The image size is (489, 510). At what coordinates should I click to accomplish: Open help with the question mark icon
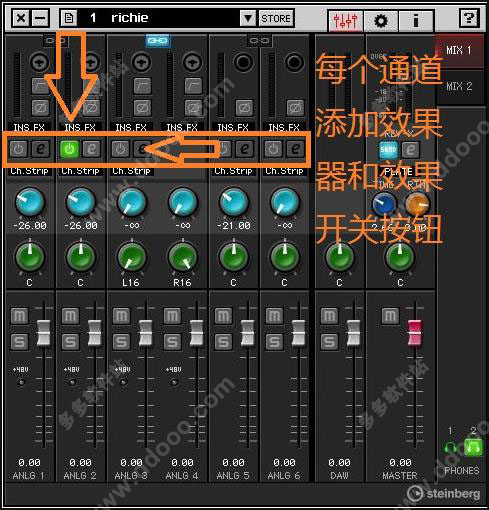point(469,18)
